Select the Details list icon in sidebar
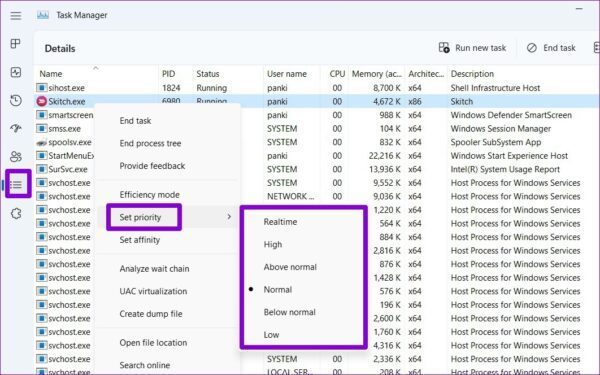Screen dimensions: 600x375 click(16, 185)
